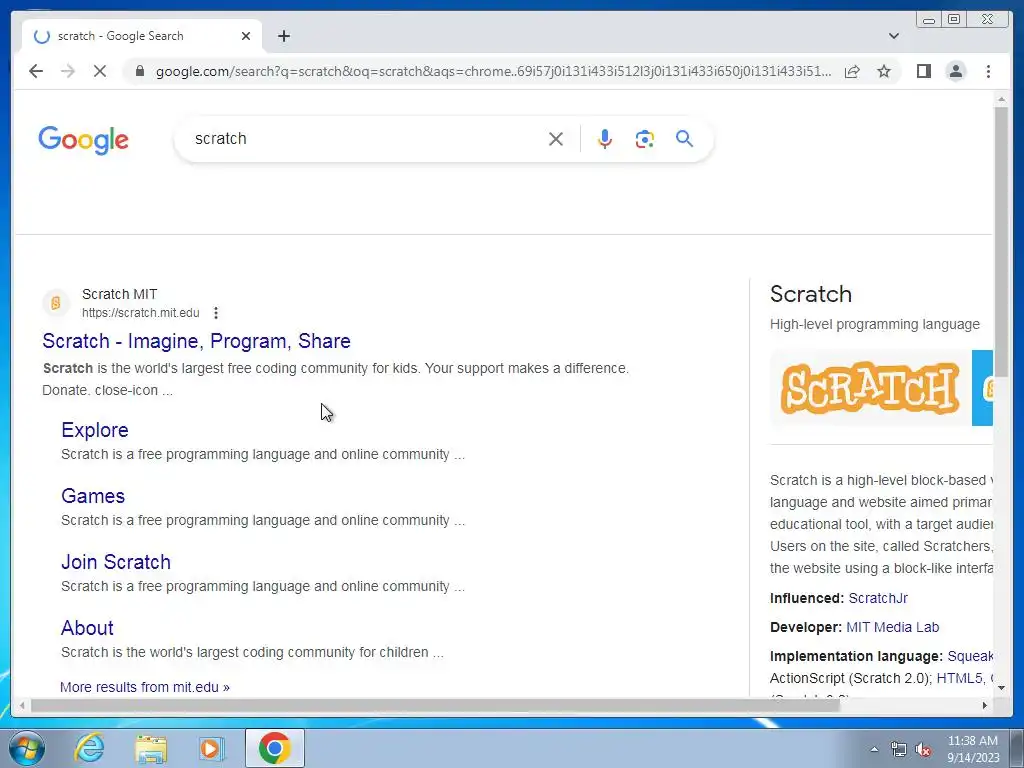Screen dimensions: 1024x768
Task: Open the Explore sitelink
Action: pyautogui.click(x=95, y=430)
